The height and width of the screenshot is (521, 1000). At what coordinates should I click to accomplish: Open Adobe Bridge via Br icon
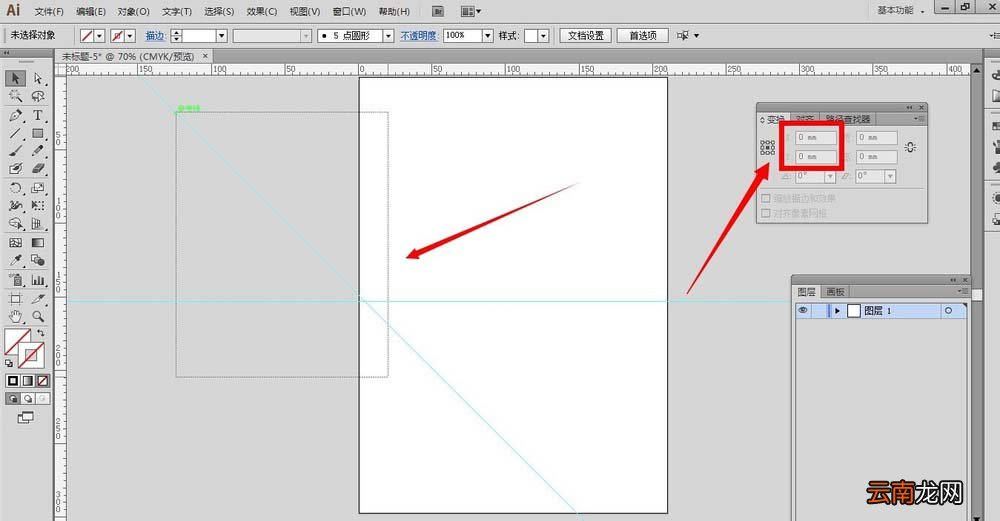coord(438,11)
